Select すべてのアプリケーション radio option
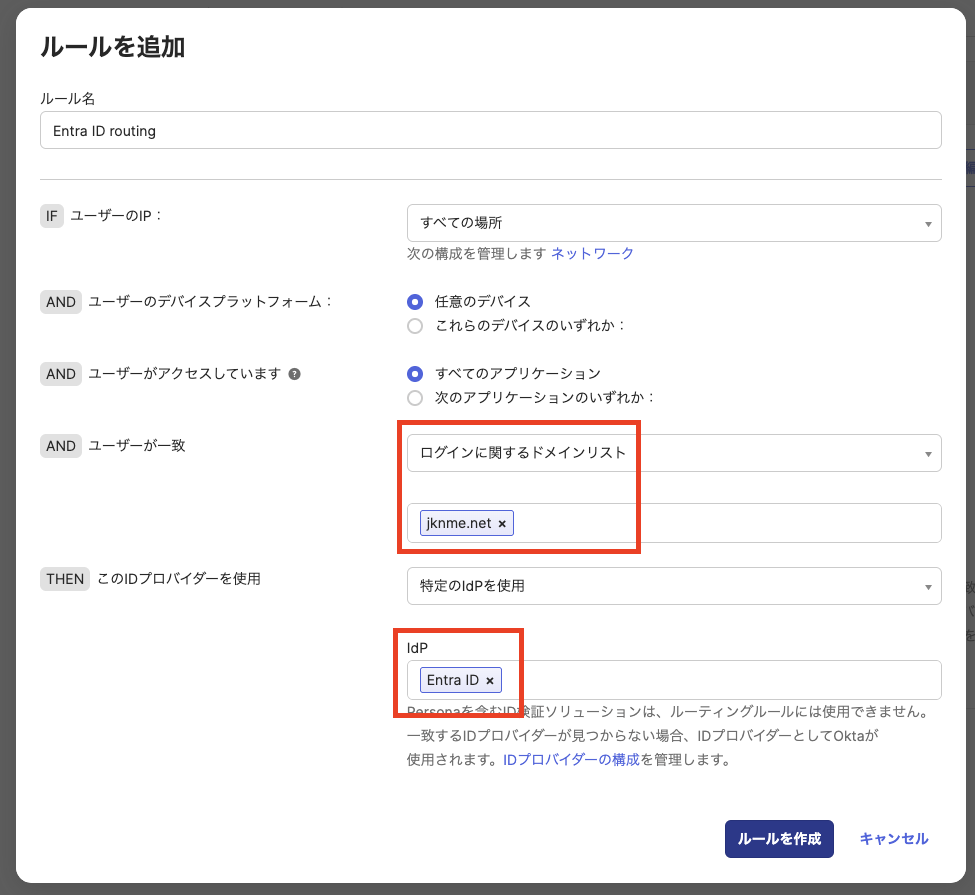This screenshot has height=895, width=975. [x=415, y=373]
